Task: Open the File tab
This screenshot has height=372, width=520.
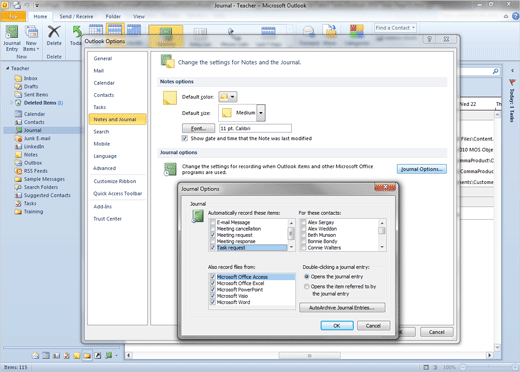Action: tap(13, 16)
